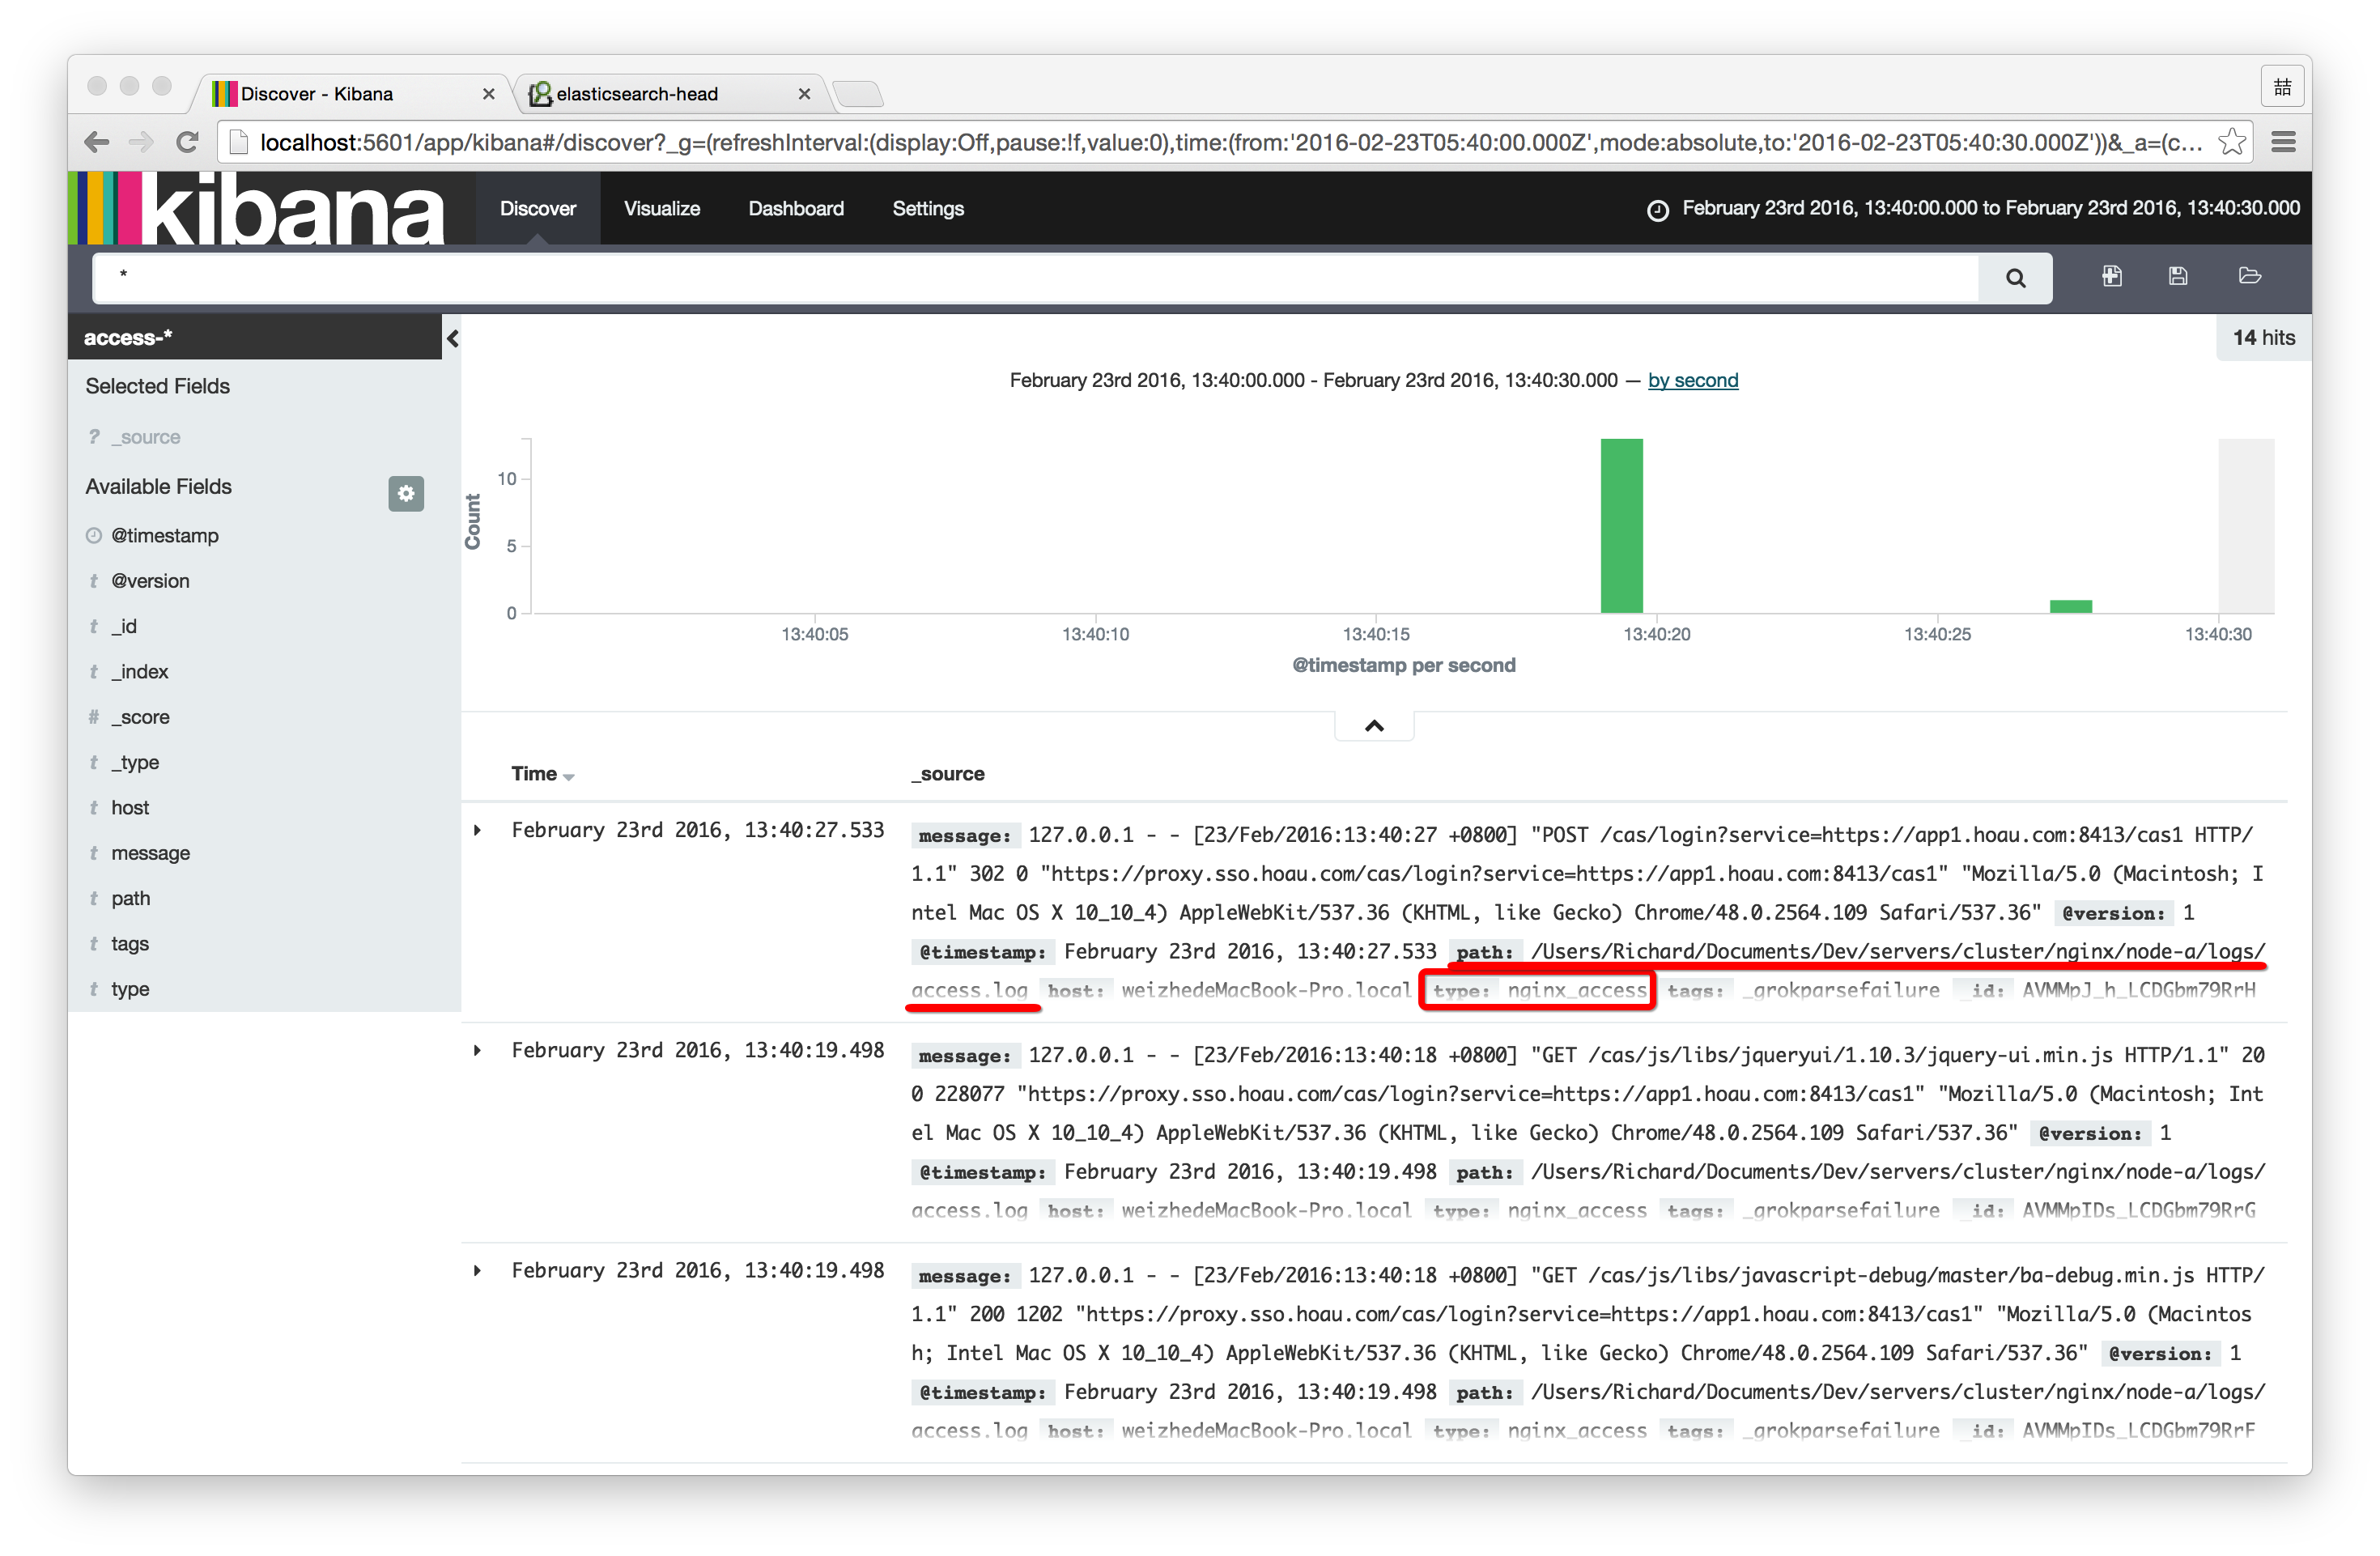Hide the histogram with up chevron

click(1374, 726)
